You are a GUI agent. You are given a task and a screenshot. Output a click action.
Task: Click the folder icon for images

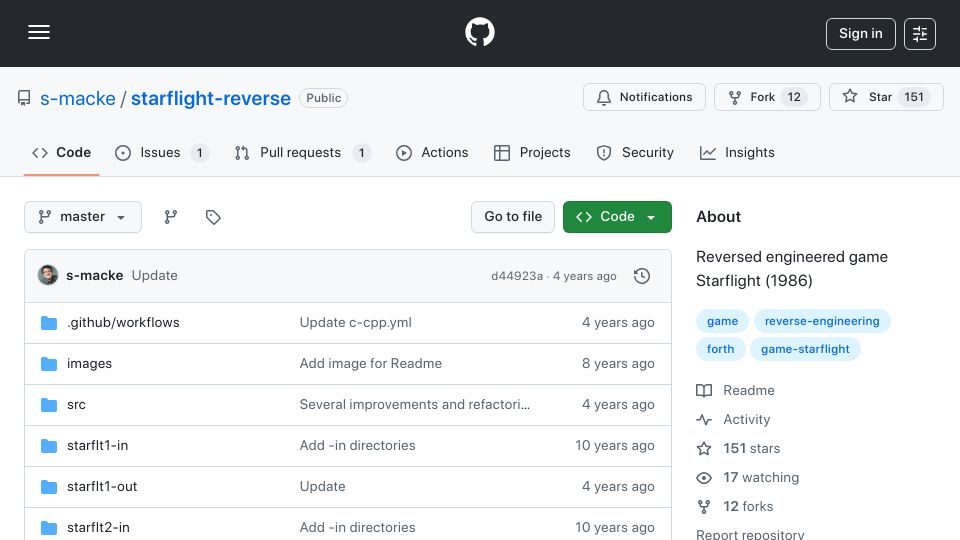(49, 364)
